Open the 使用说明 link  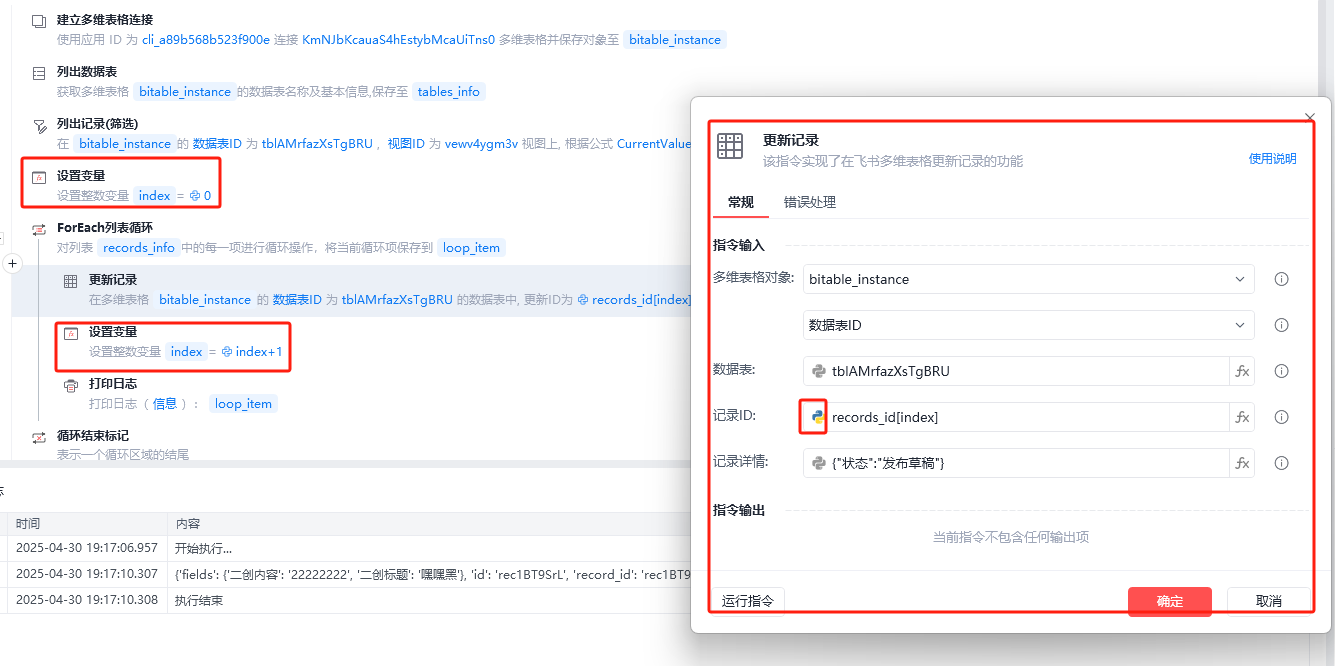[x=1272, y=158]
